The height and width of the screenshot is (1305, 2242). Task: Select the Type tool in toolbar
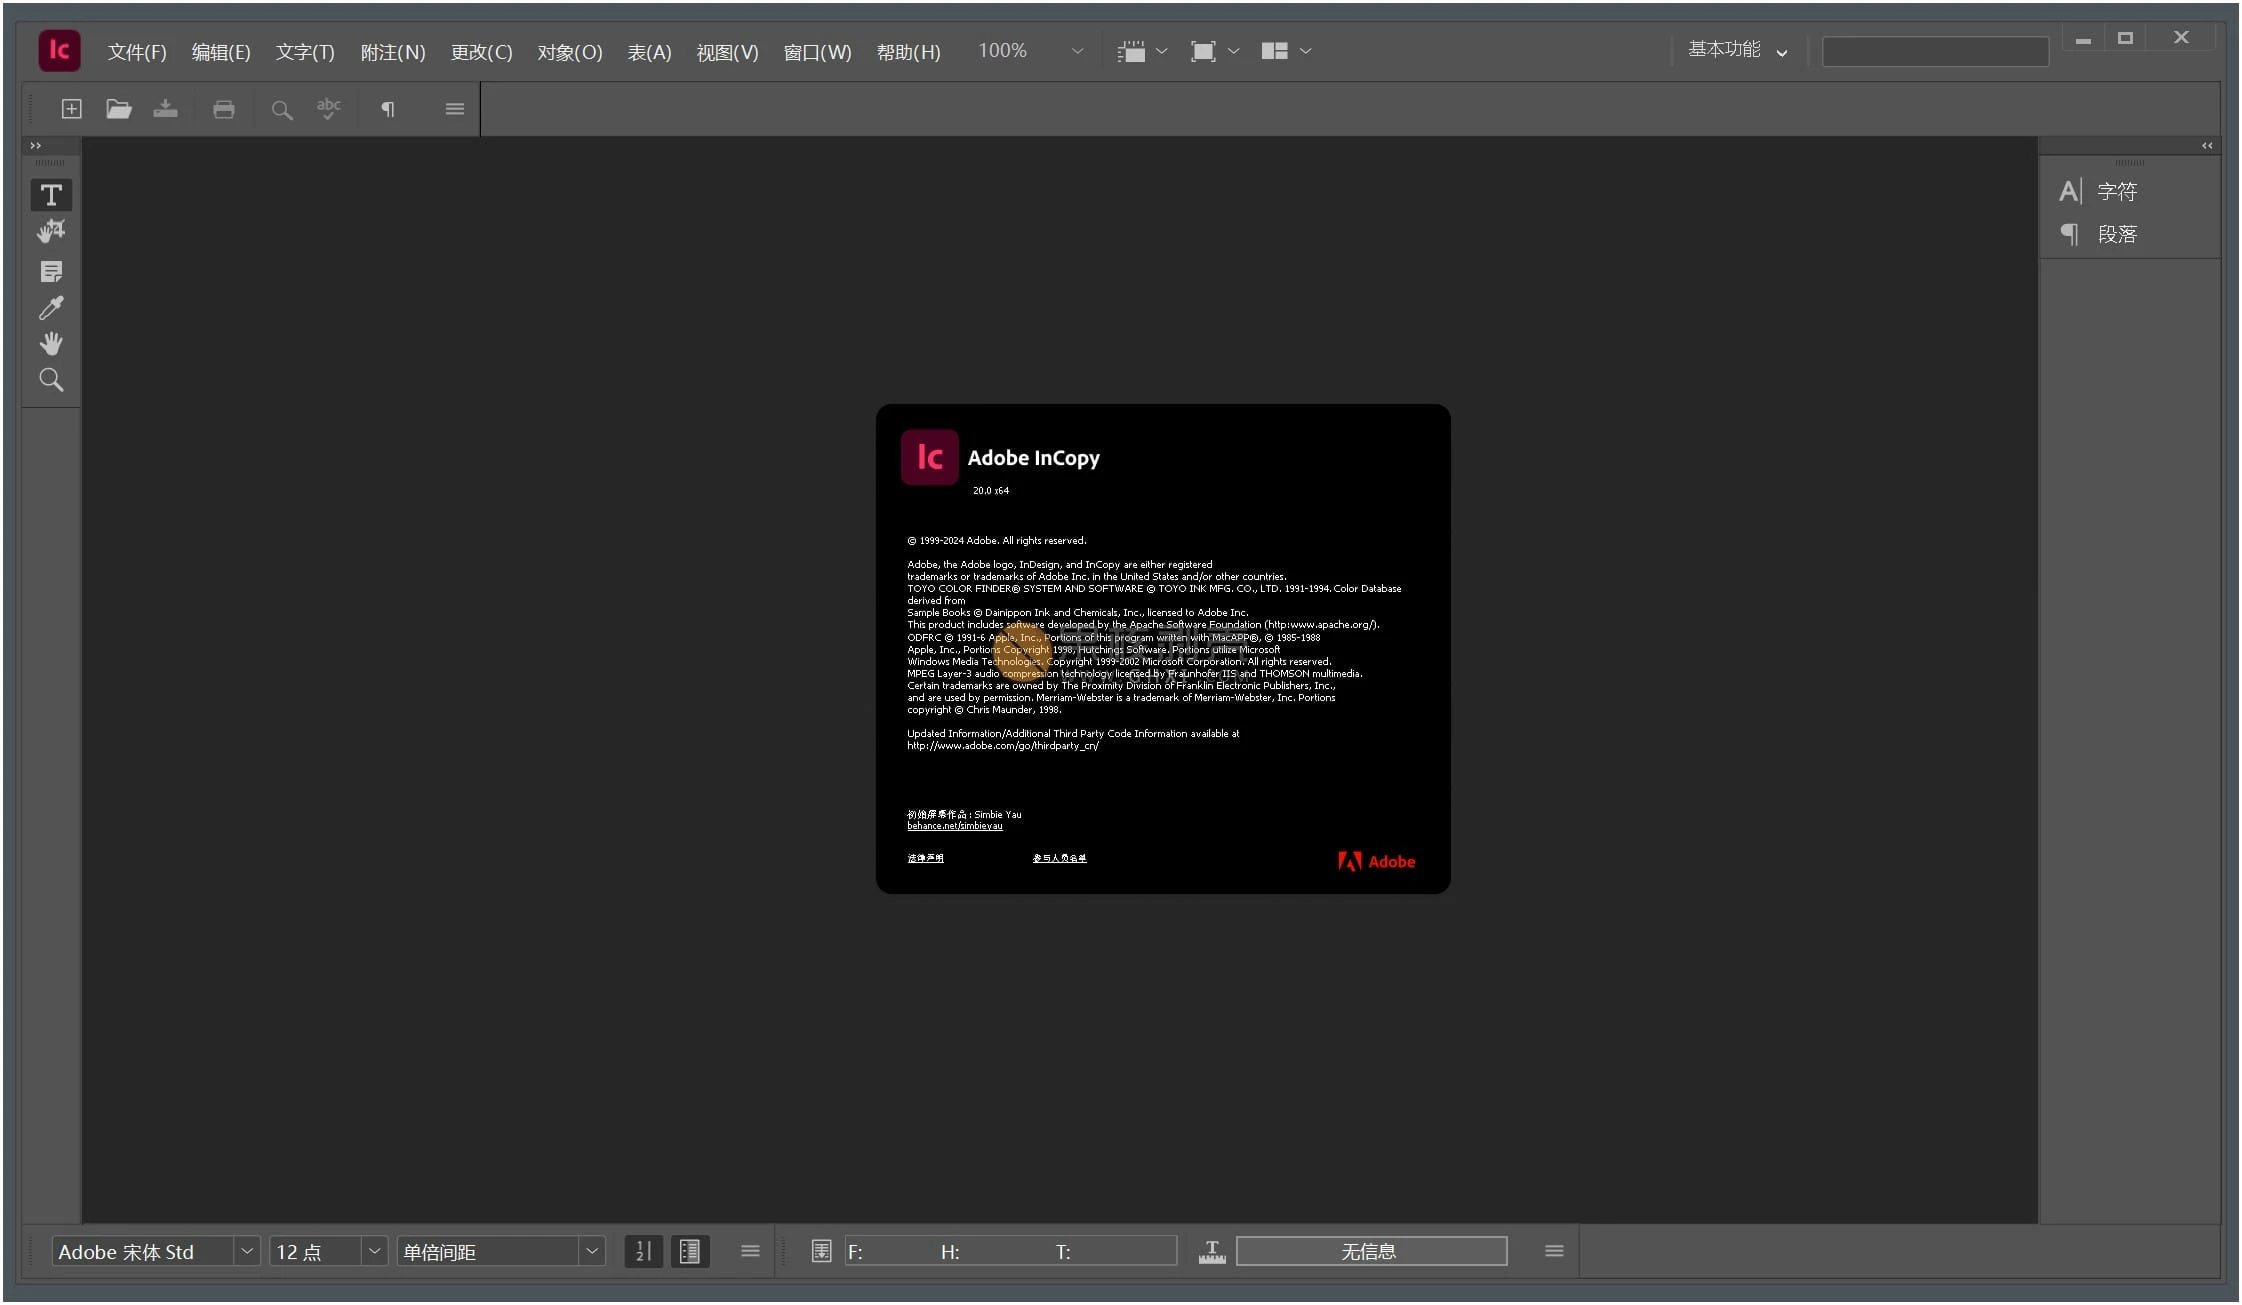point(50,193)
